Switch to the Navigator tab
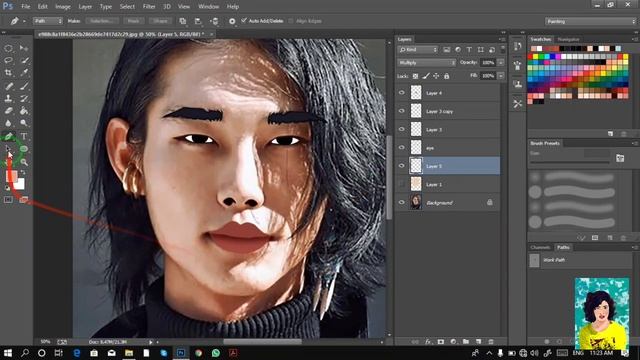This screenshot has height=360, width=640. coord(569,39)
